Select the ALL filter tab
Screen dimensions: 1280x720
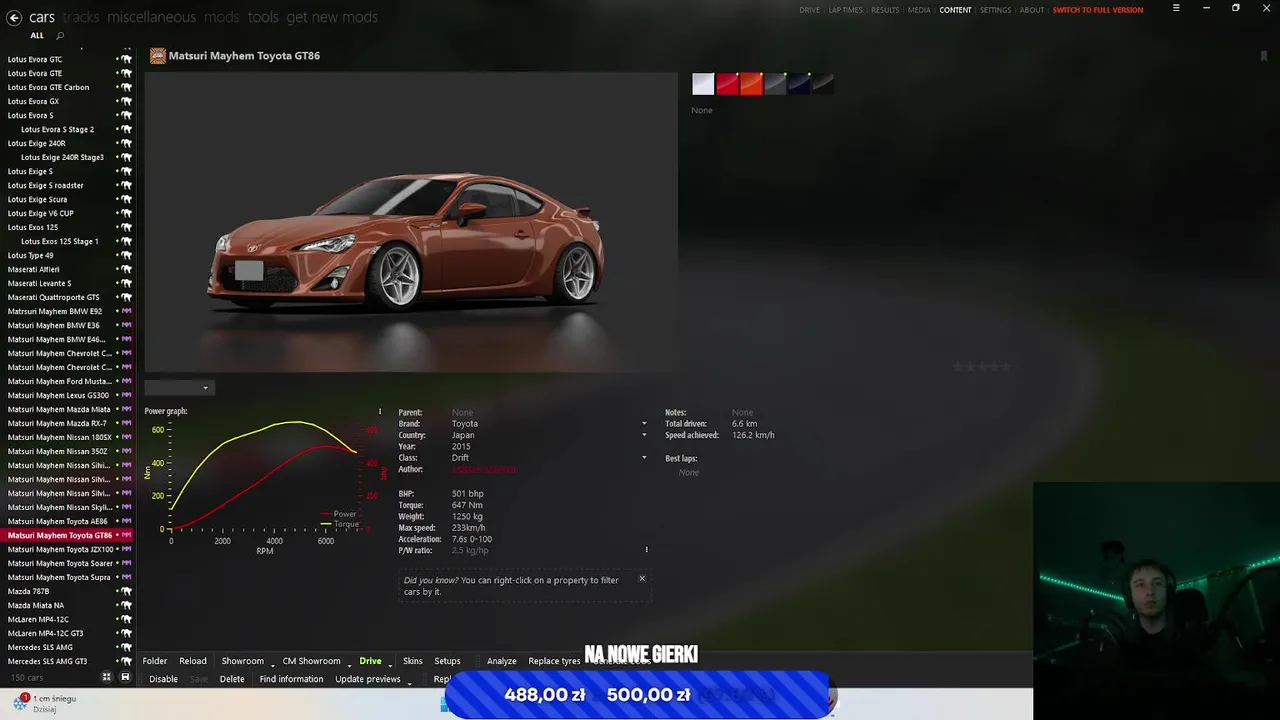pyautogui.click(x=37, y=36)
